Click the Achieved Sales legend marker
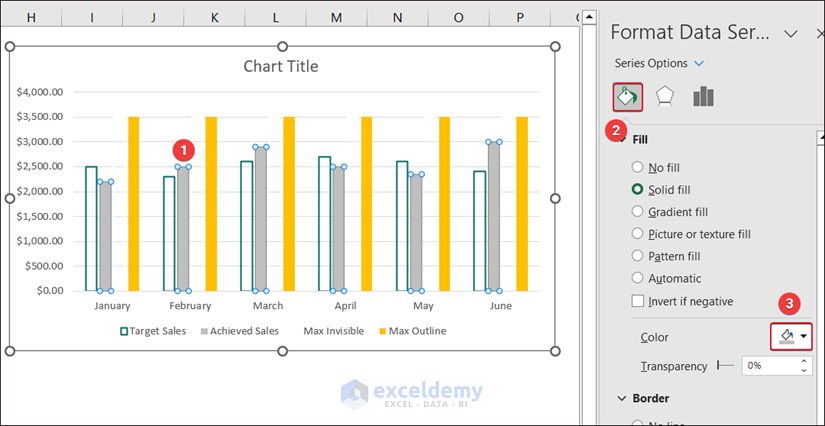825x426 pixels. [x=204, y=331]
